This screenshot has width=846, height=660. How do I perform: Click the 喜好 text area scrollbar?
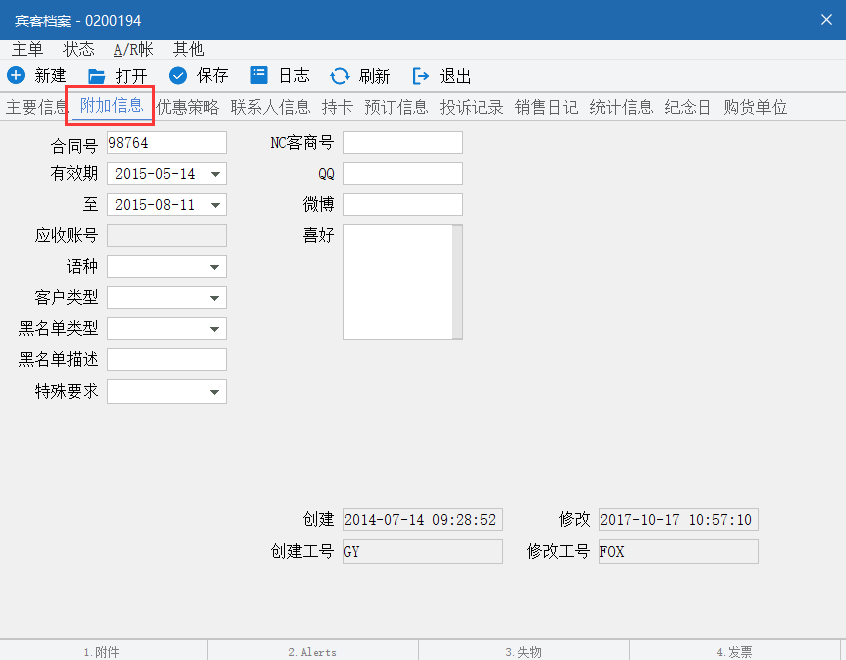tap(457, 282)
